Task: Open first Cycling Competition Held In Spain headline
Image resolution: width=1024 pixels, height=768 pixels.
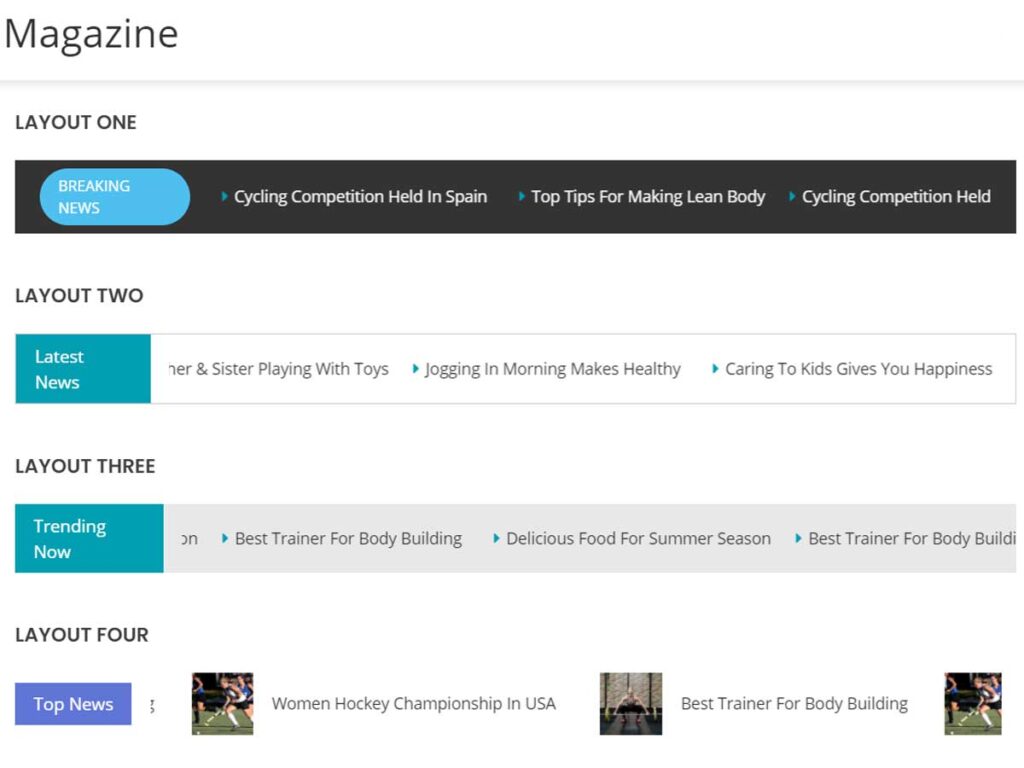Action: coord(360,197)
